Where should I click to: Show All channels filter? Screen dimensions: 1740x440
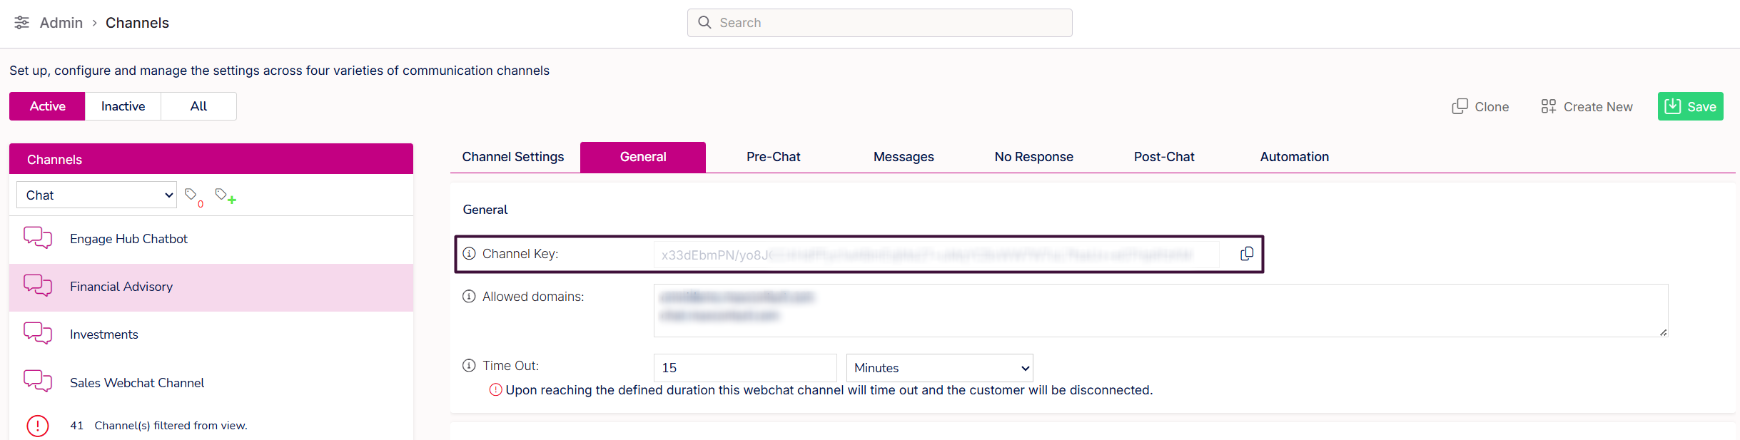tap(199, 106)
